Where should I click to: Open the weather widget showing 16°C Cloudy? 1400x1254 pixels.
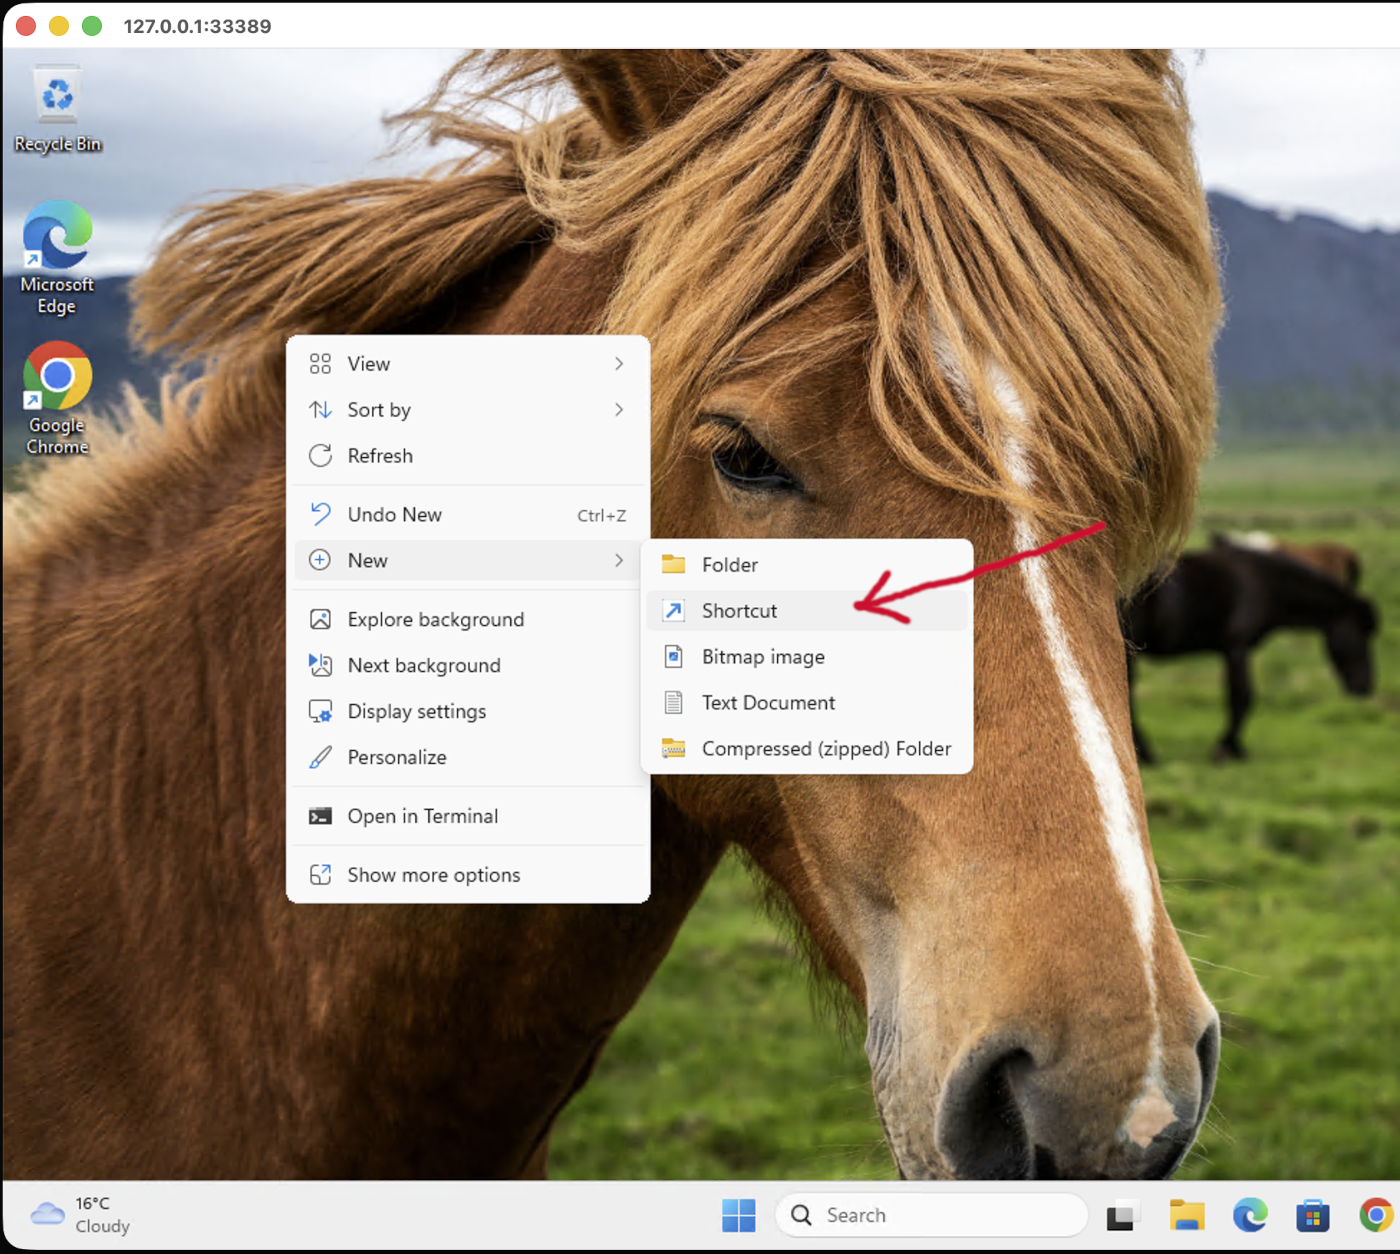pyautogui.click(x=81, y=1215)
